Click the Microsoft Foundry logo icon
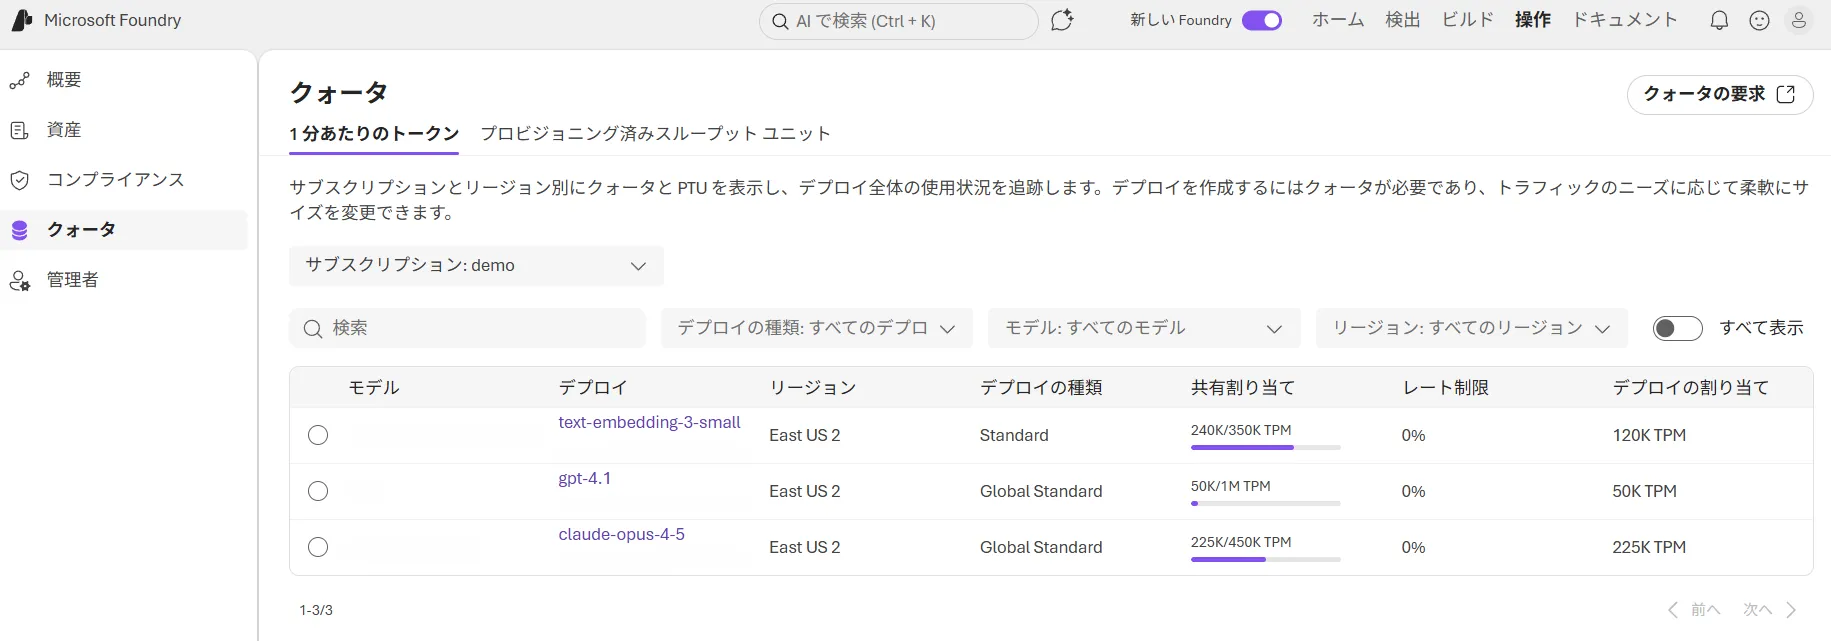This screenshot has width=1831, height=641. (x=21, y=20)
